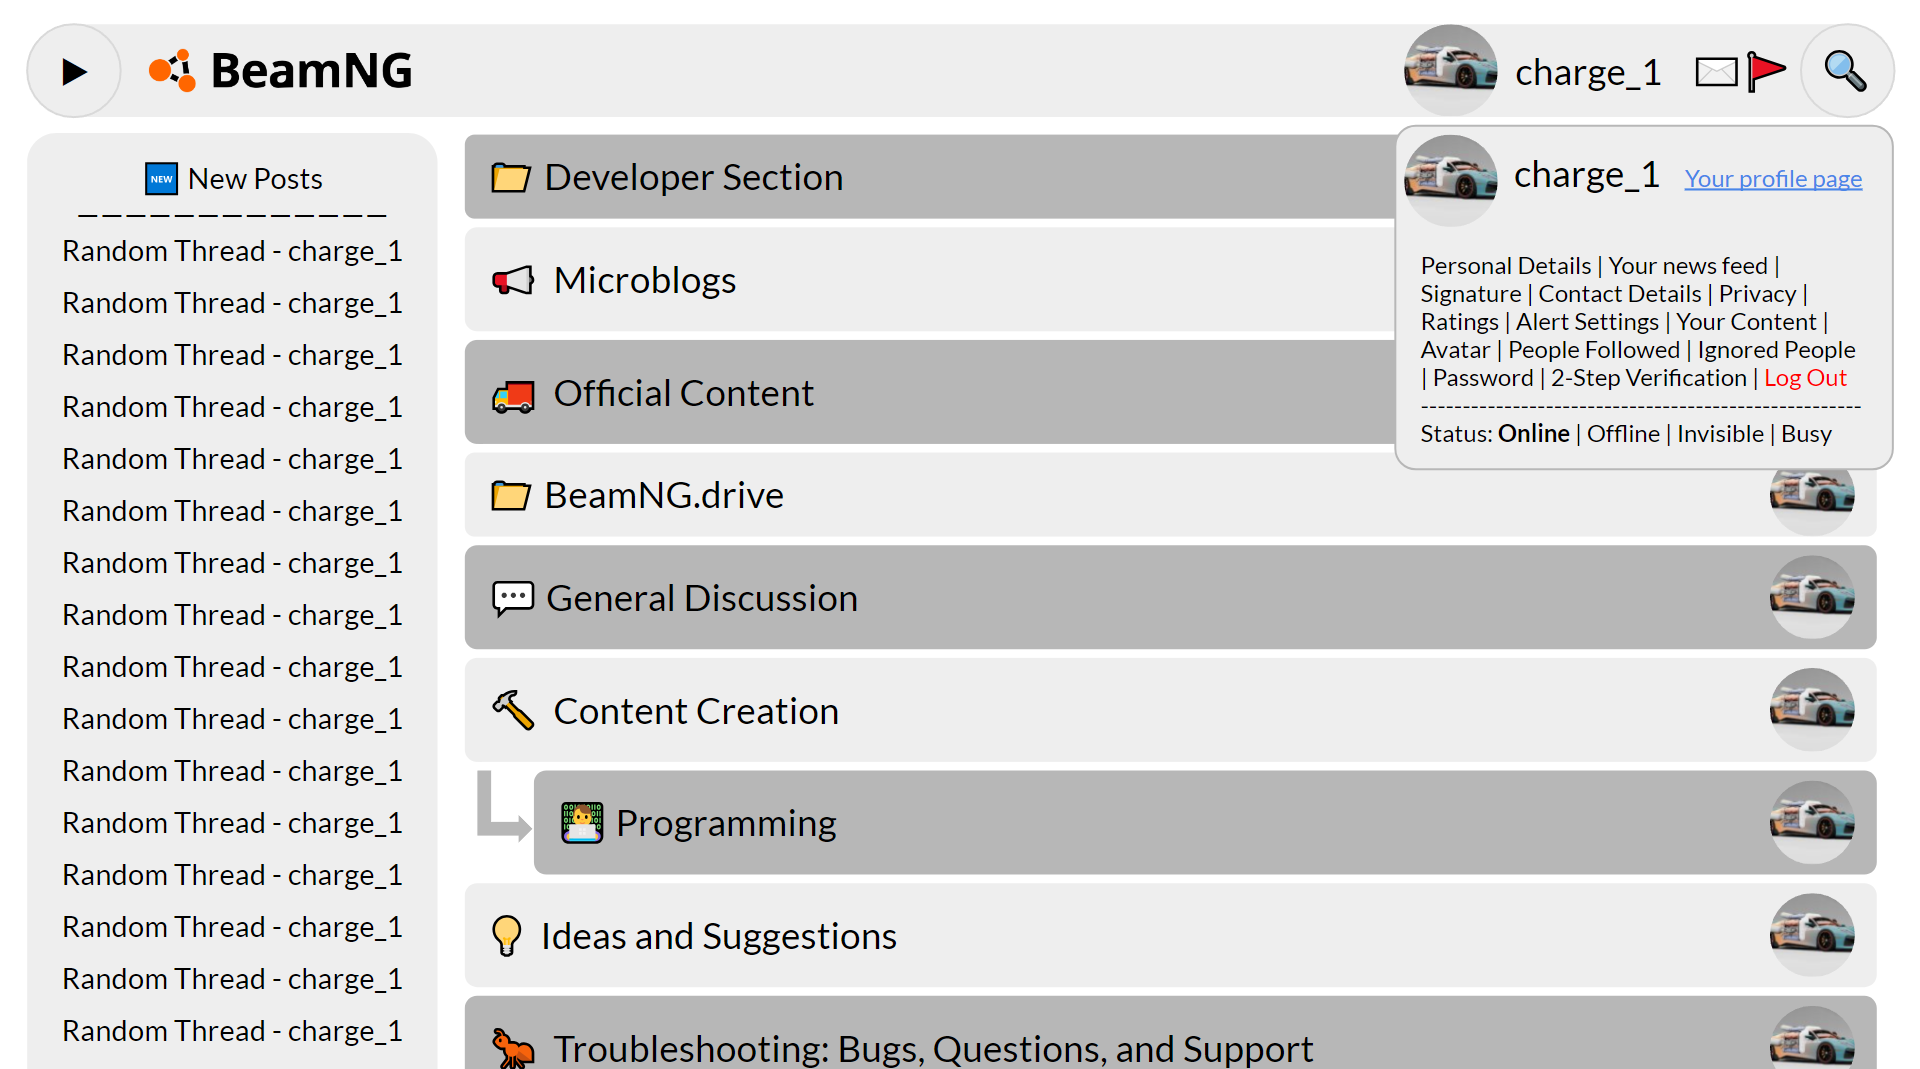Open the inbox envelope icon
The width and height of the screenshot is (1920, 1069).
1716,71
